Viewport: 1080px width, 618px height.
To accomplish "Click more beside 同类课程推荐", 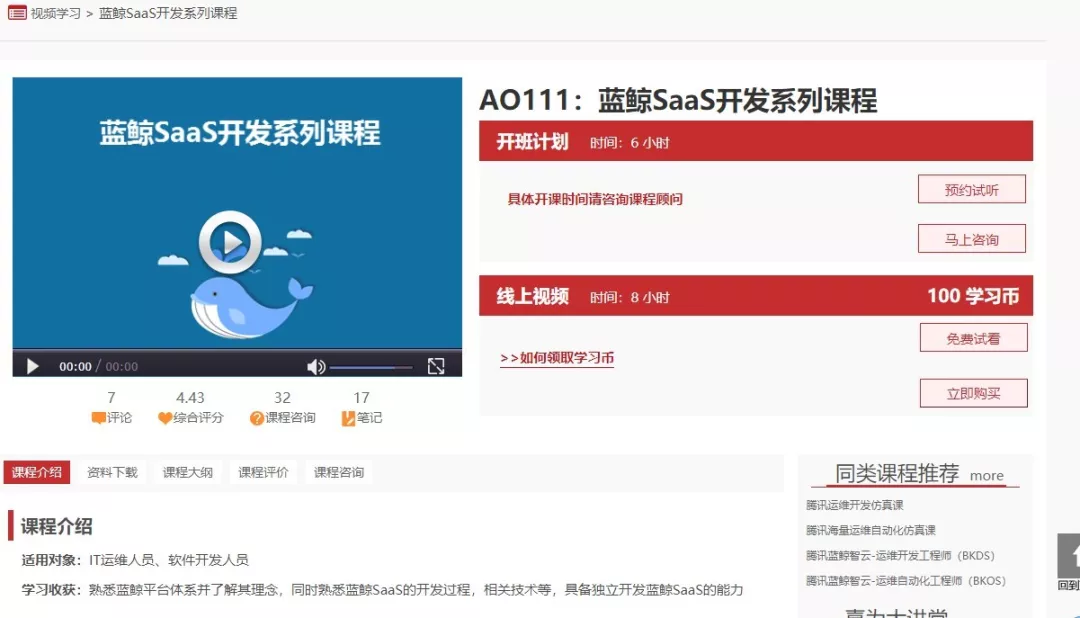I will coord(987,476).
